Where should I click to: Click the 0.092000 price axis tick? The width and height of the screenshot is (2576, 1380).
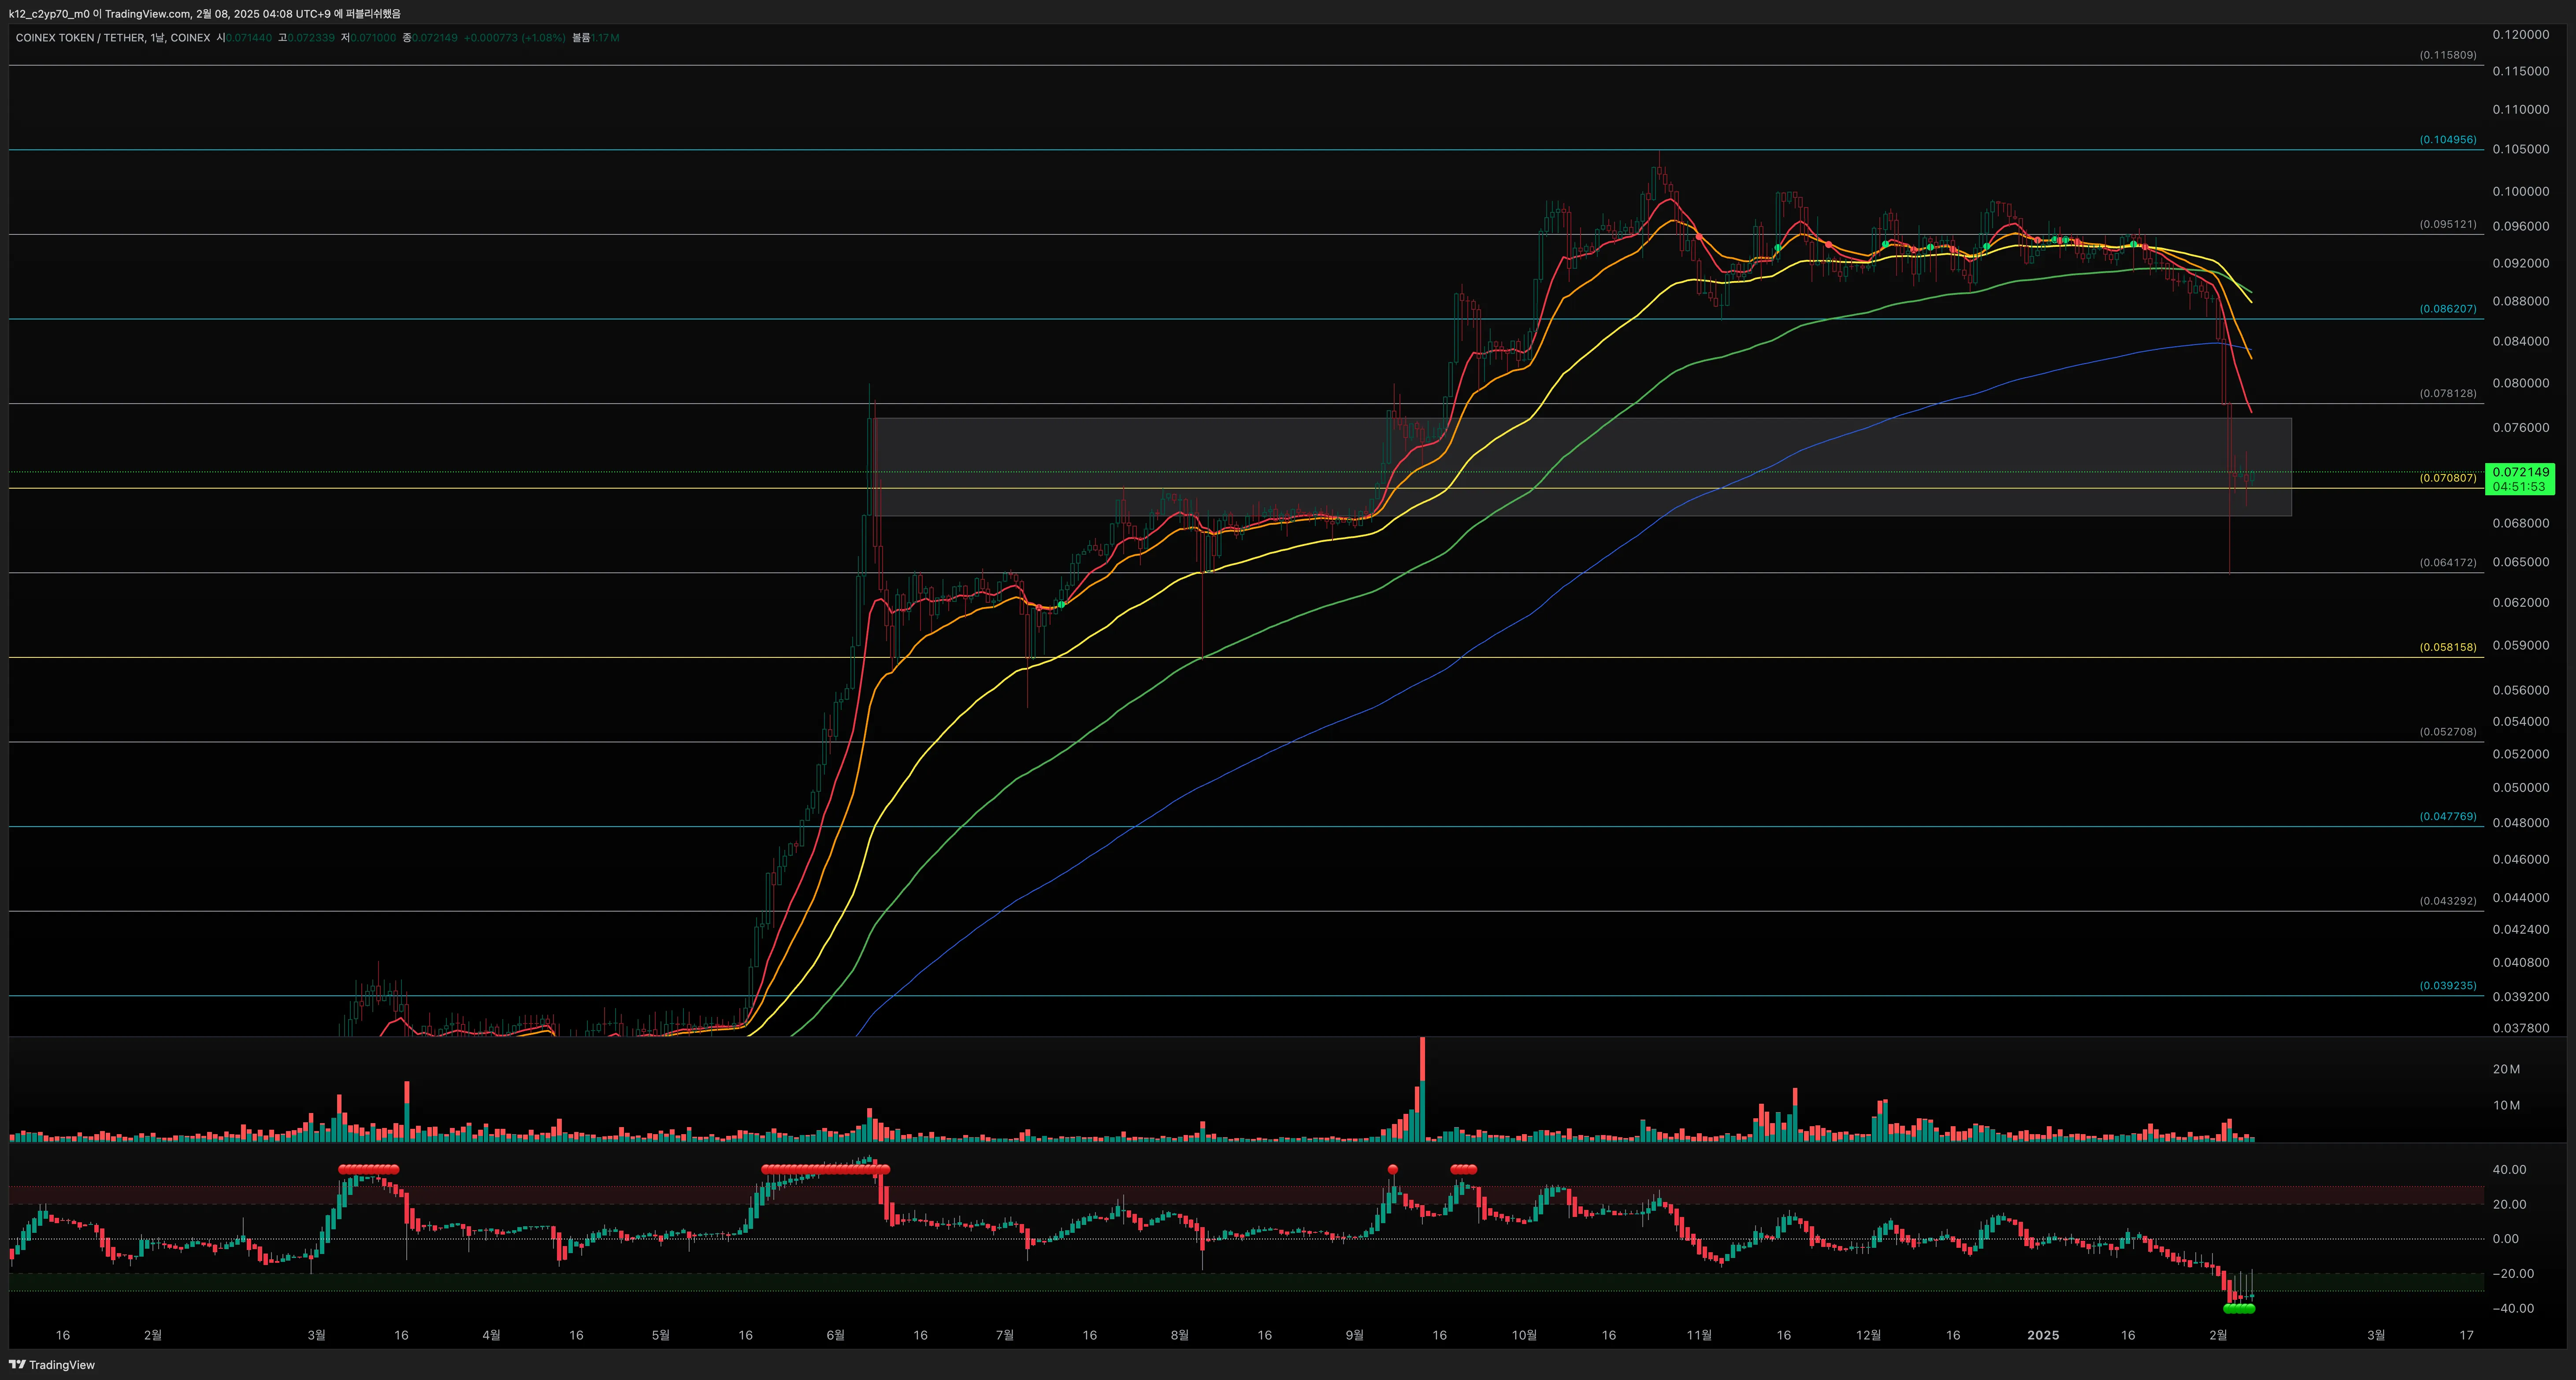(x=2520, y=263)
